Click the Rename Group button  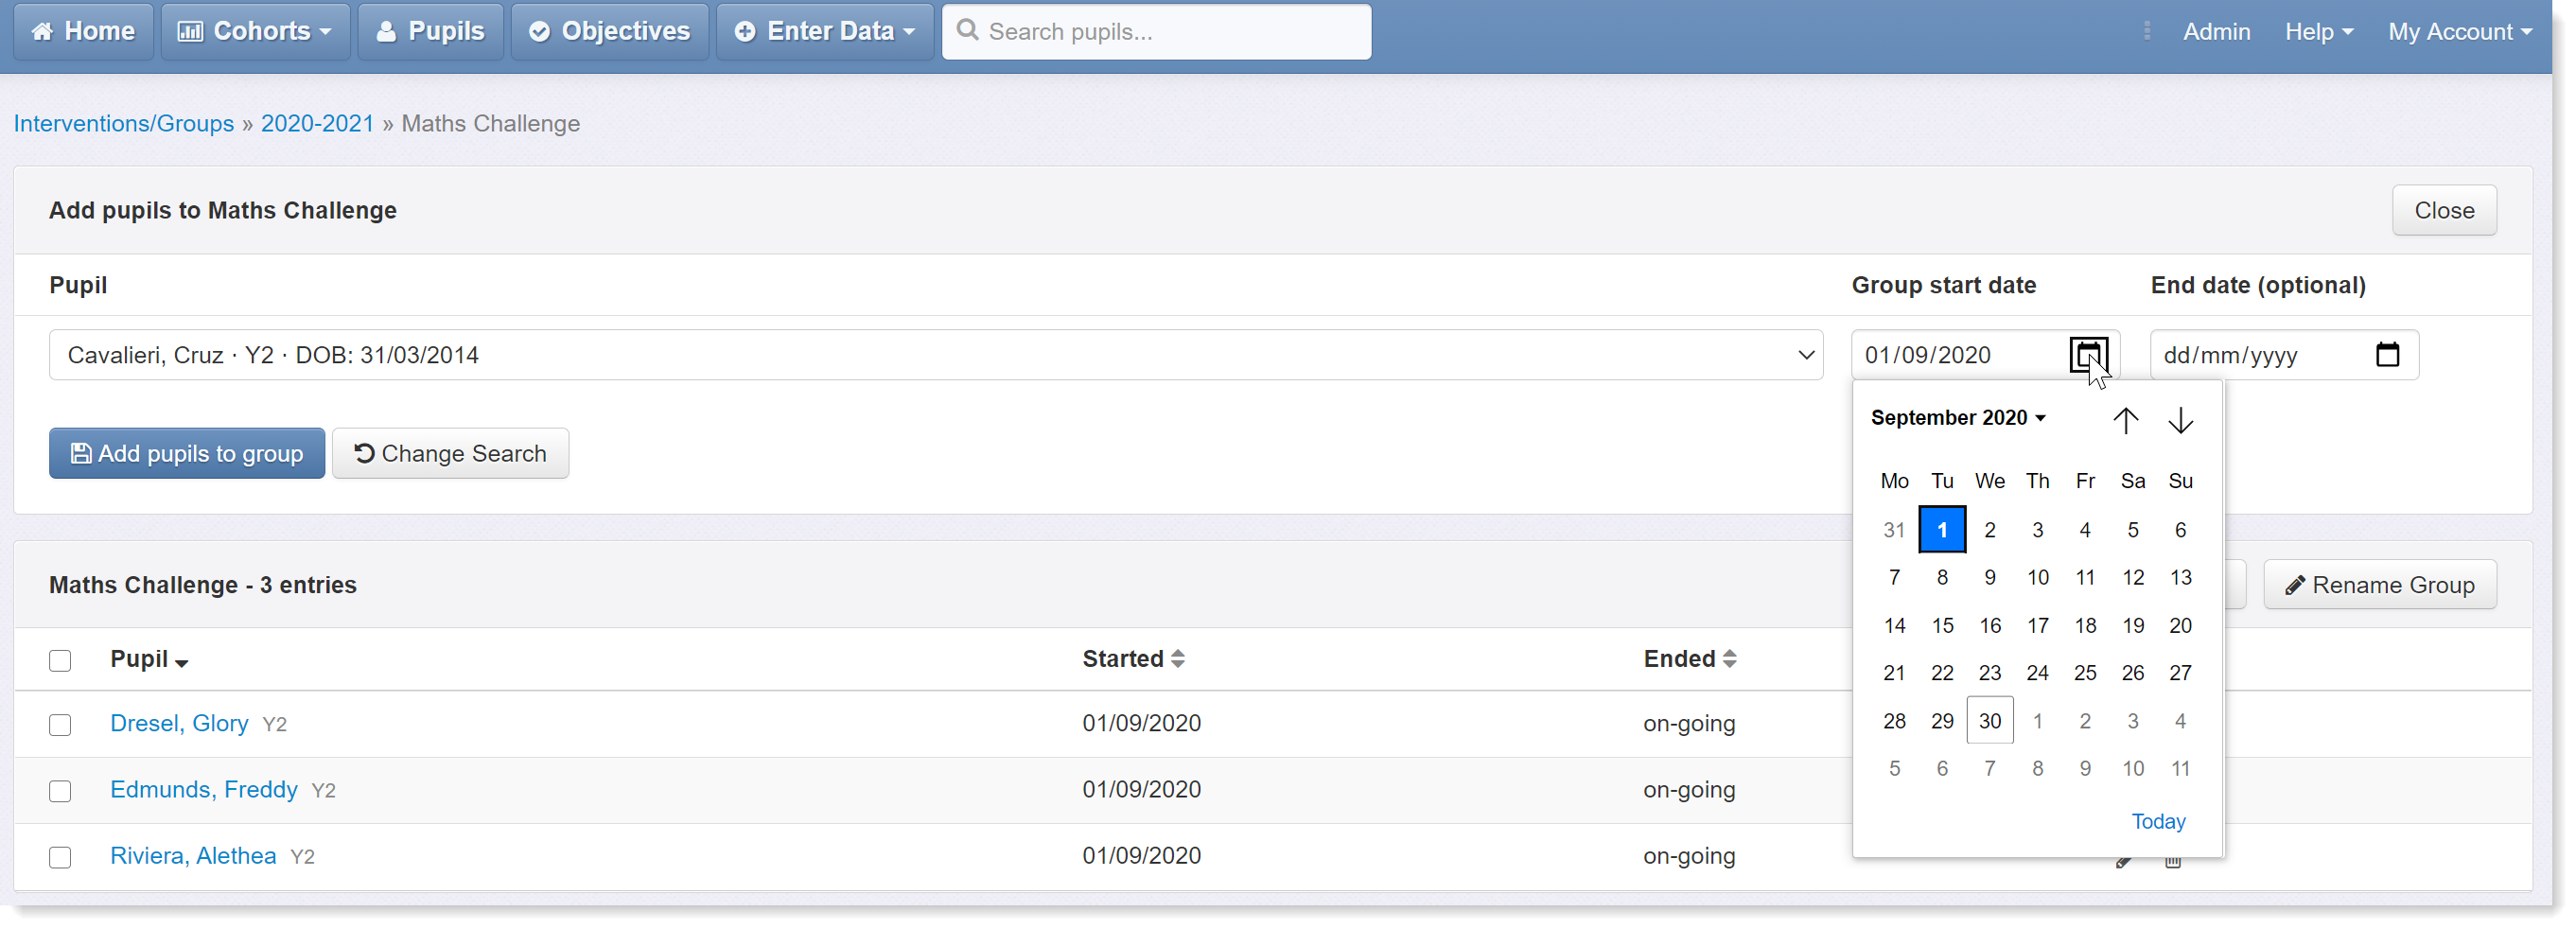[x=2379, y=584]
